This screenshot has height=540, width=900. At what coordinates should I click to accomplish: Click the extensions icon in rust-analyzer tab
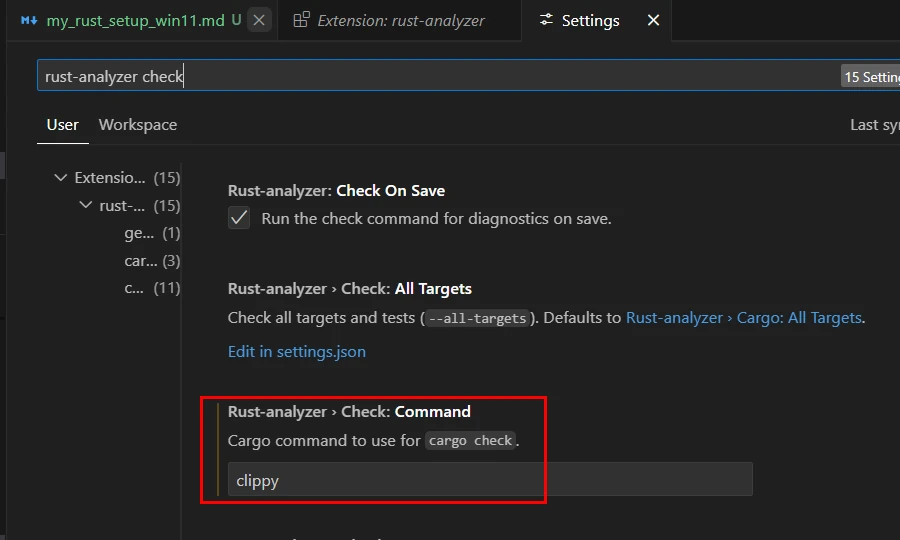coord(301,20)
